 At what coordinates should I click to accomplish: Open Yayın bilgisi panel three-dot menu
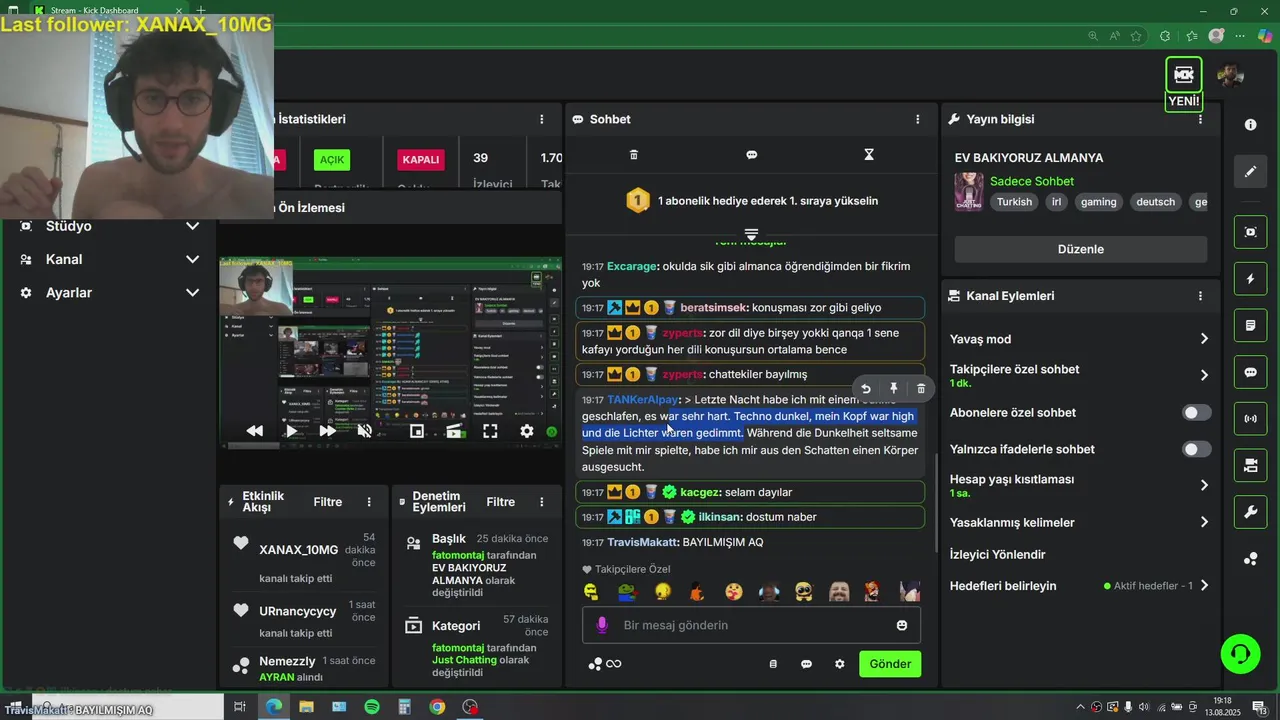[1201, 119]
